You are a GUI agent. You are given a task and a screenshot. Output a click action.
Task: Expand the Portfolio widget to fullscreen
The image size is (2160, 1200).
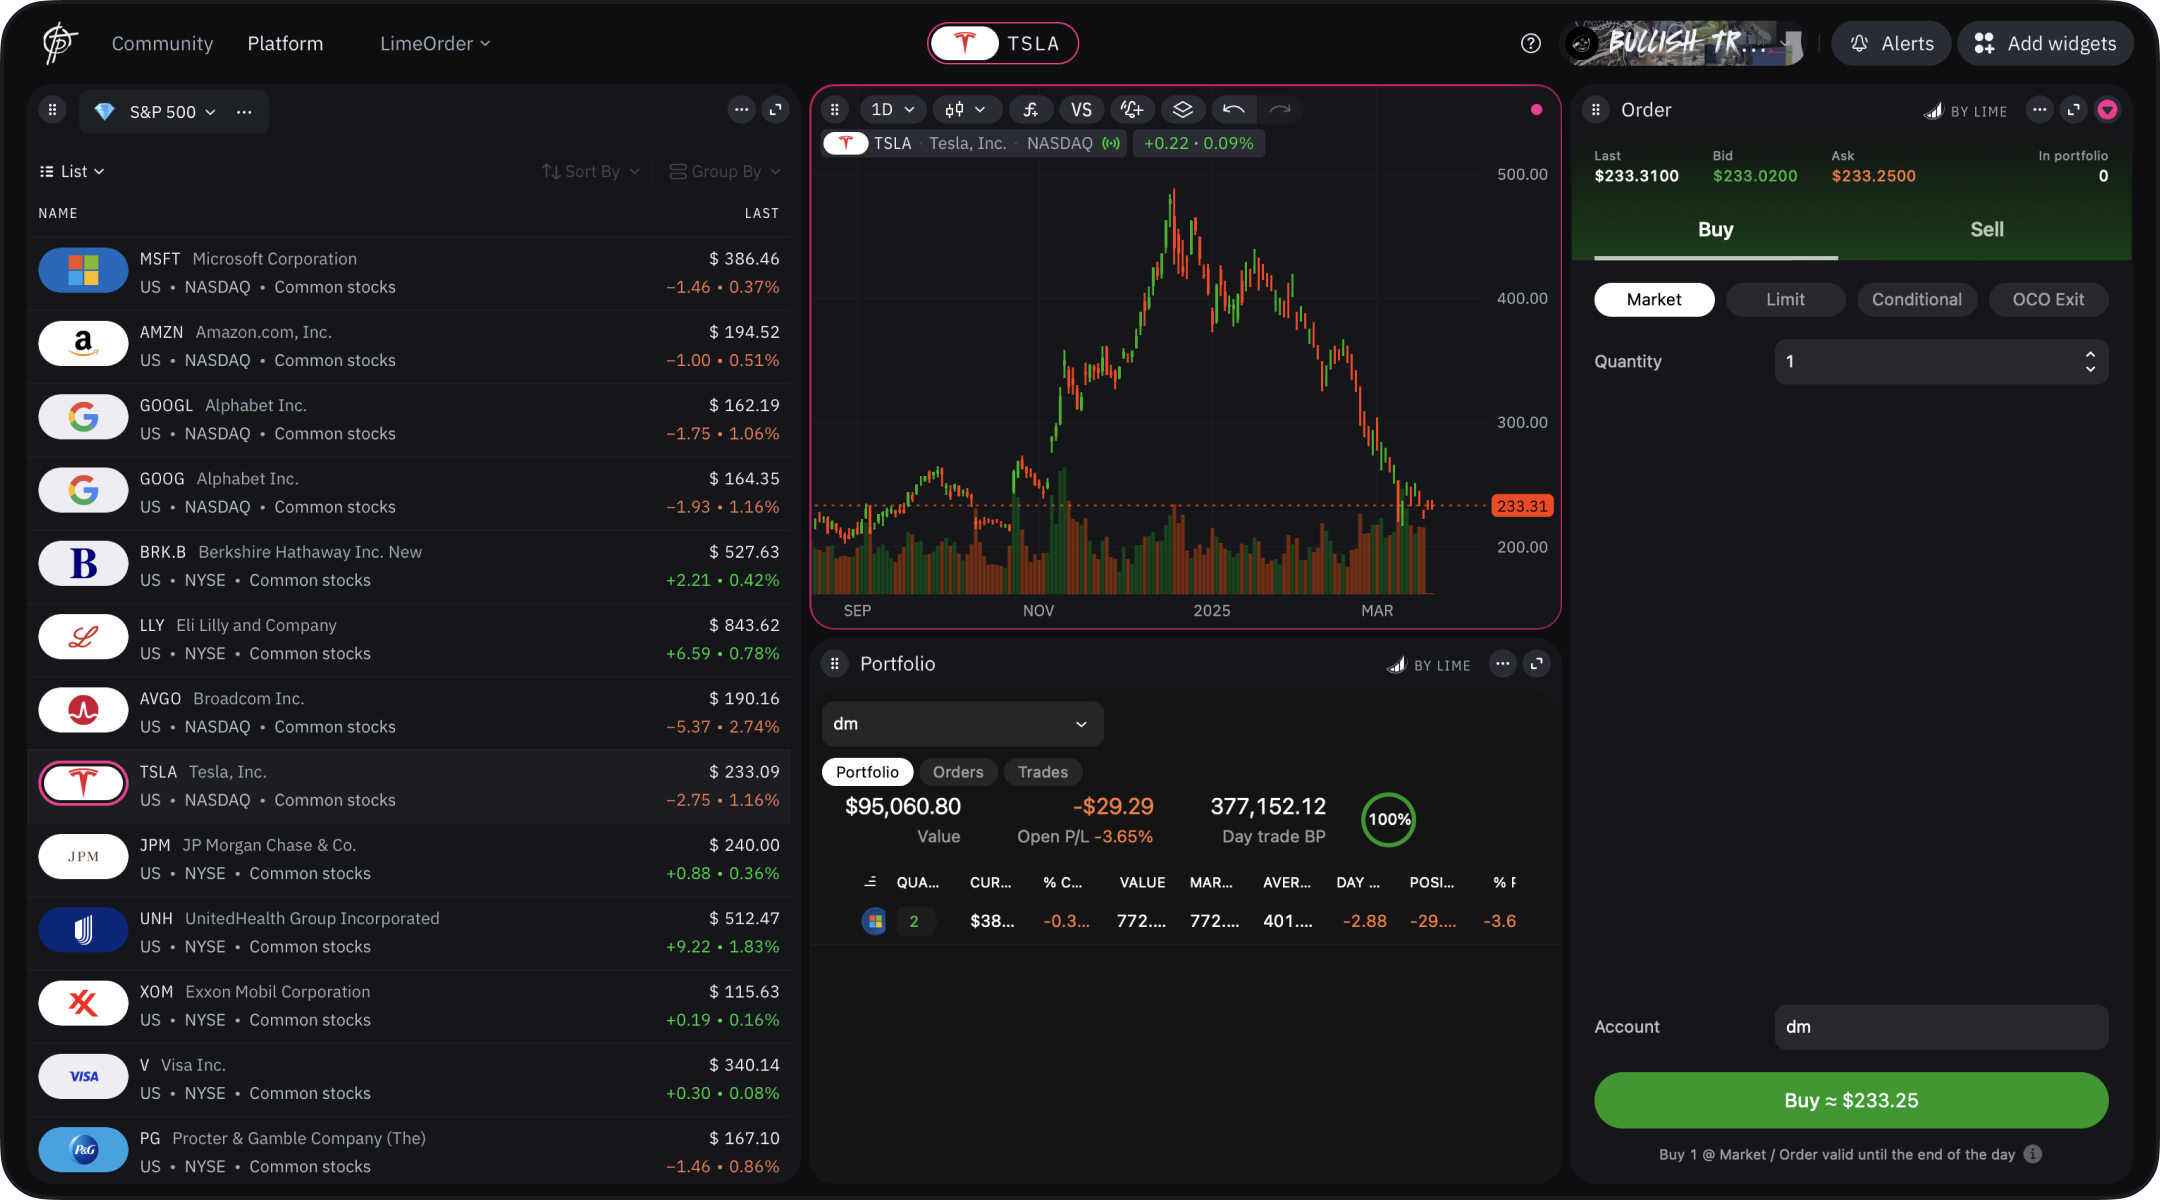[1537, 664]
